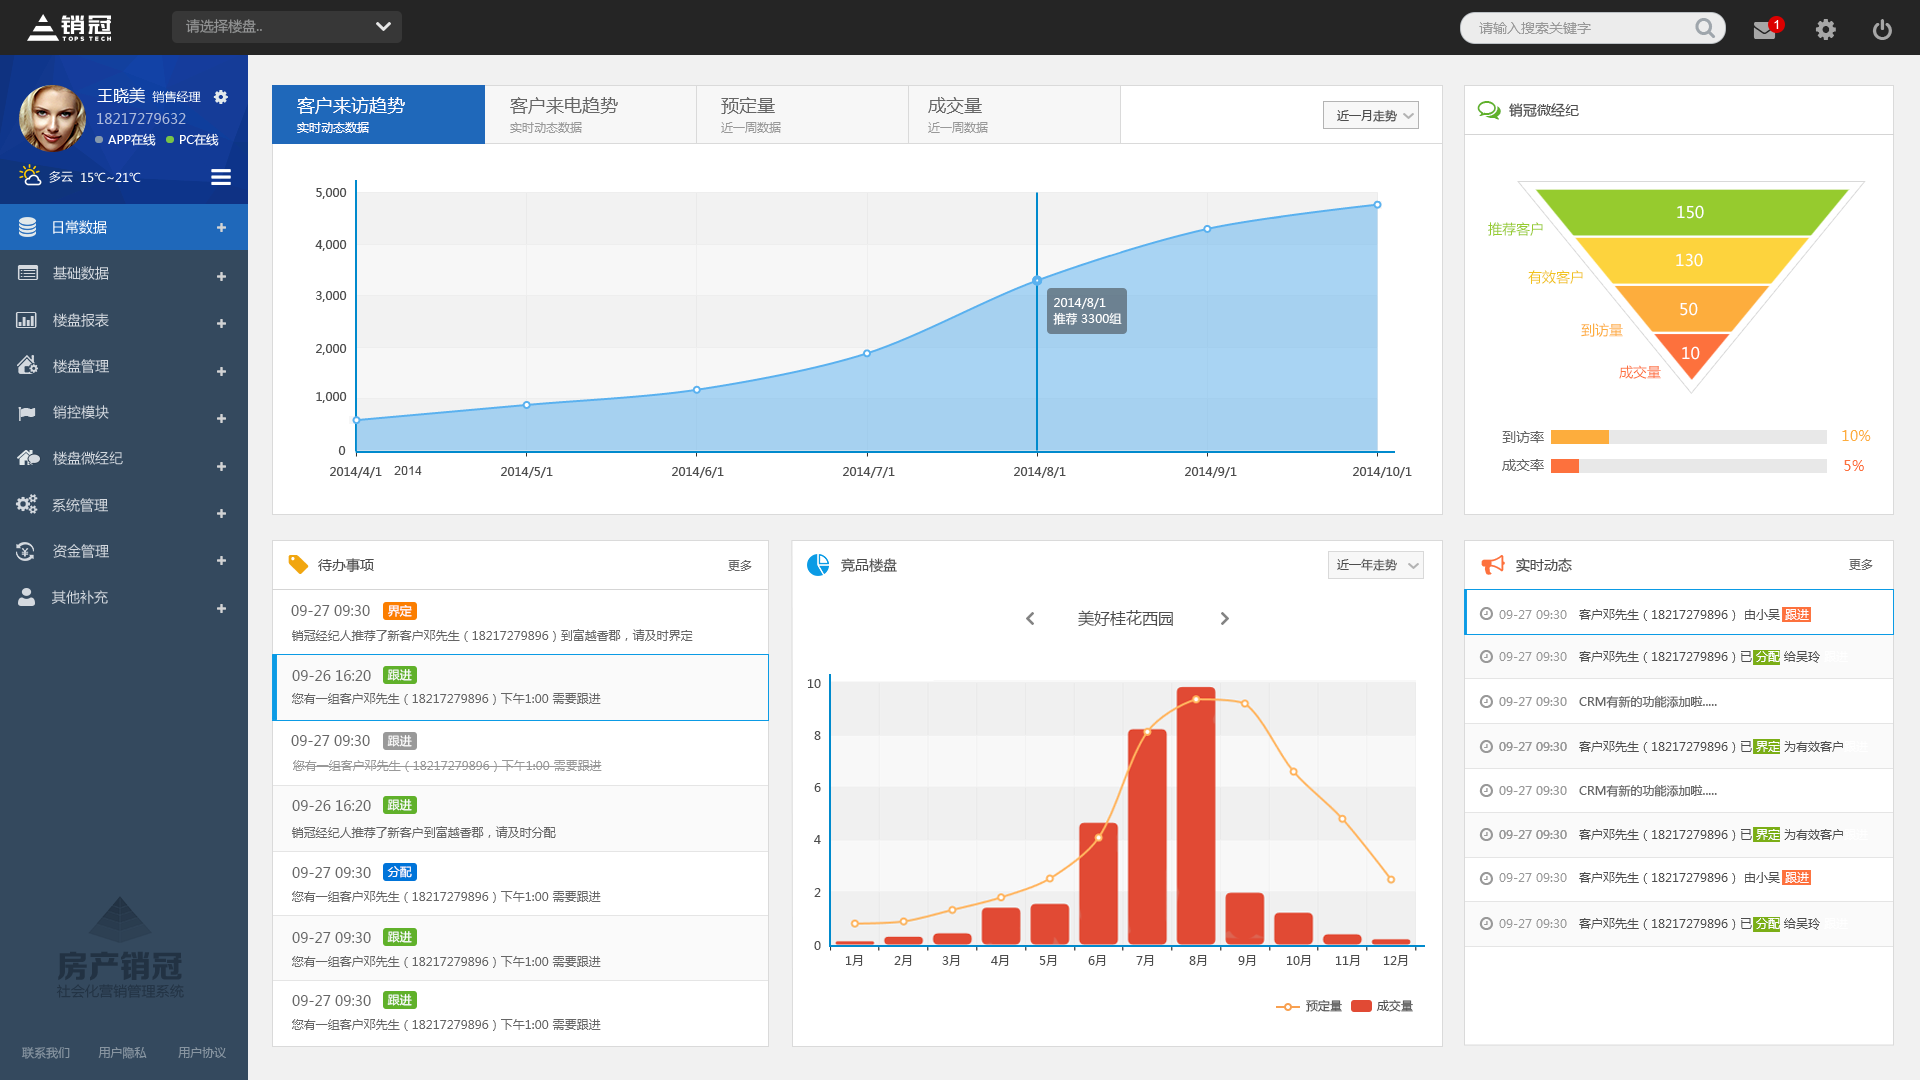Click the 资金管理 currency icon
Viewport: 1920px width, 1080px height.
26,551
